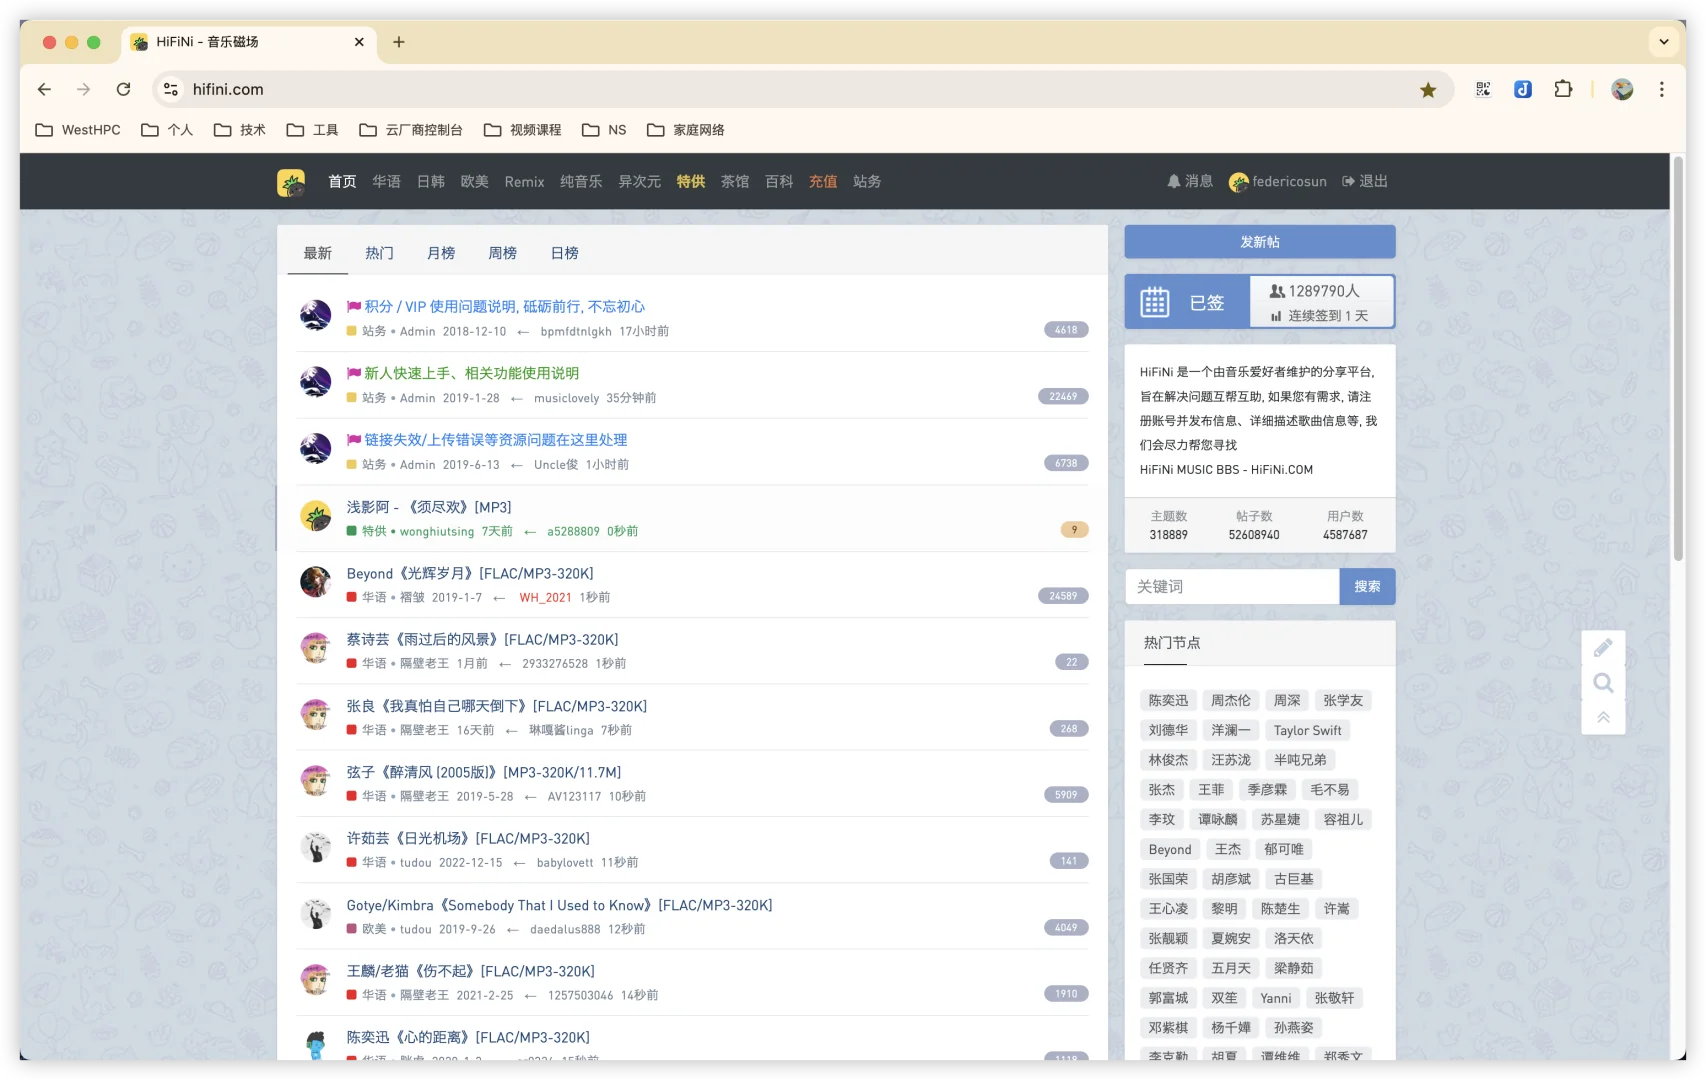Open the 特供 navigation item

click(x=691, y=182)
